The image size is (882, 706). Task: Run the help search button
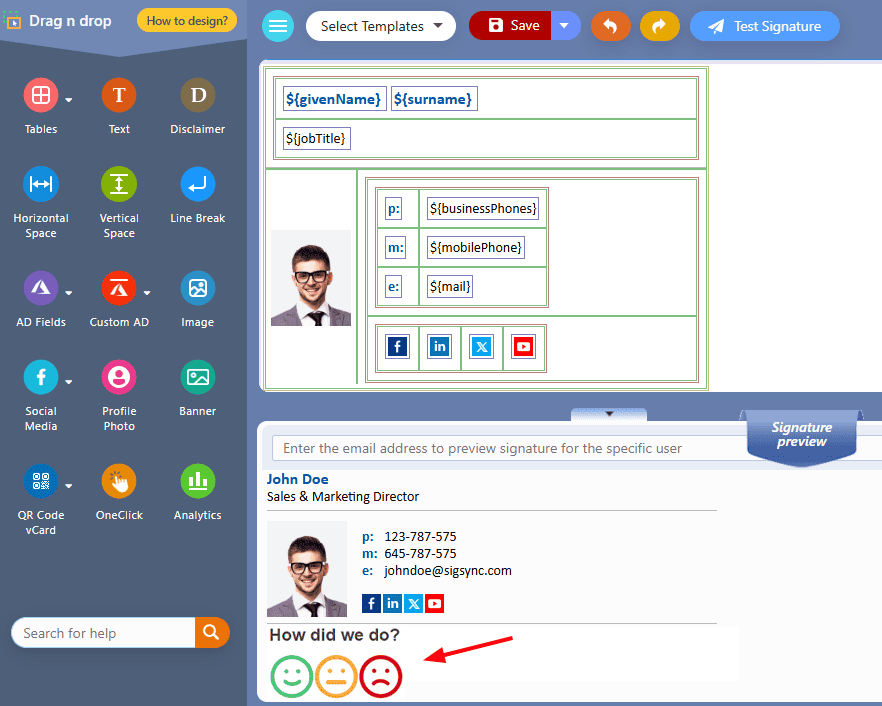click(212, 633)
